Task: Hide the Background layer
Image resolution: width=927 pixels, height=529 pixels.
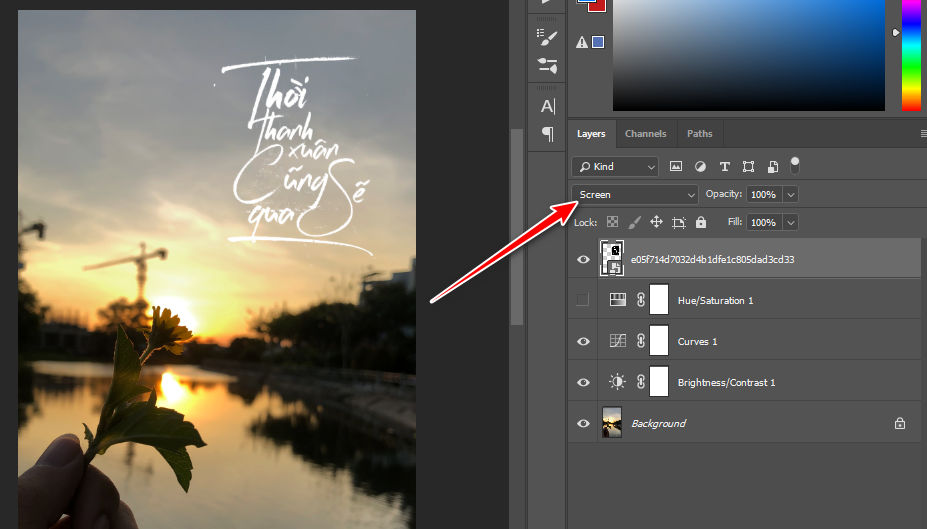Action: pyautogui.click(x=583, y=423)
